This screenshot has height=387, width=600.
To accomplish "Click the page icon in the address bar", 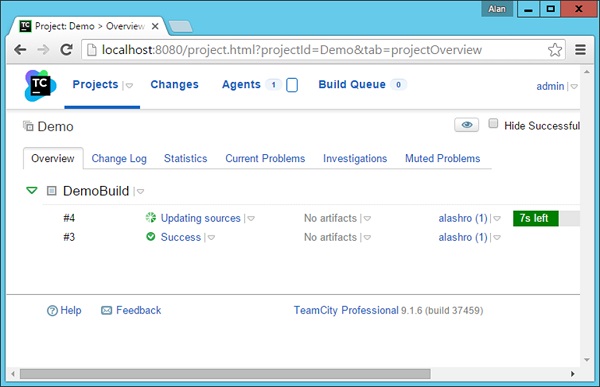I will click(91, 50).
